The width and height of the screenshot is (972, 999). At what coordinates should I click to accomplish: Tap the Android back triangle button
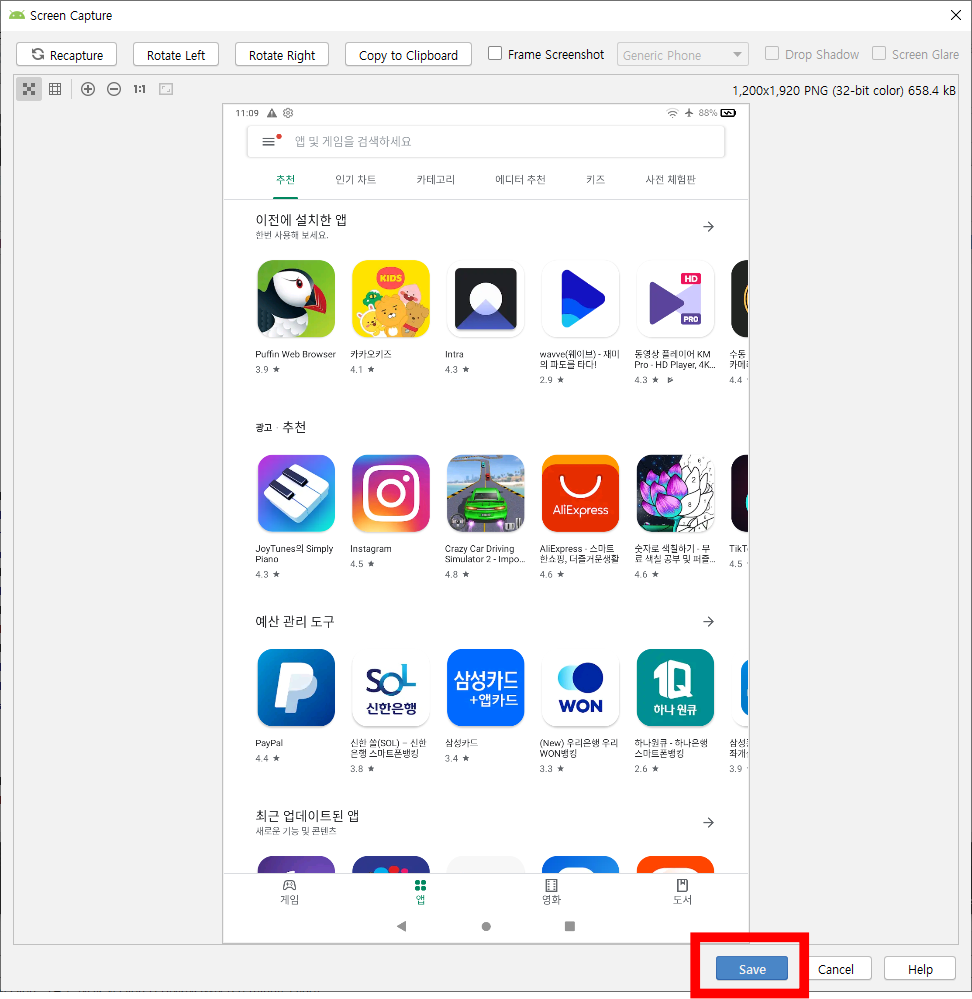click(401, 926)
